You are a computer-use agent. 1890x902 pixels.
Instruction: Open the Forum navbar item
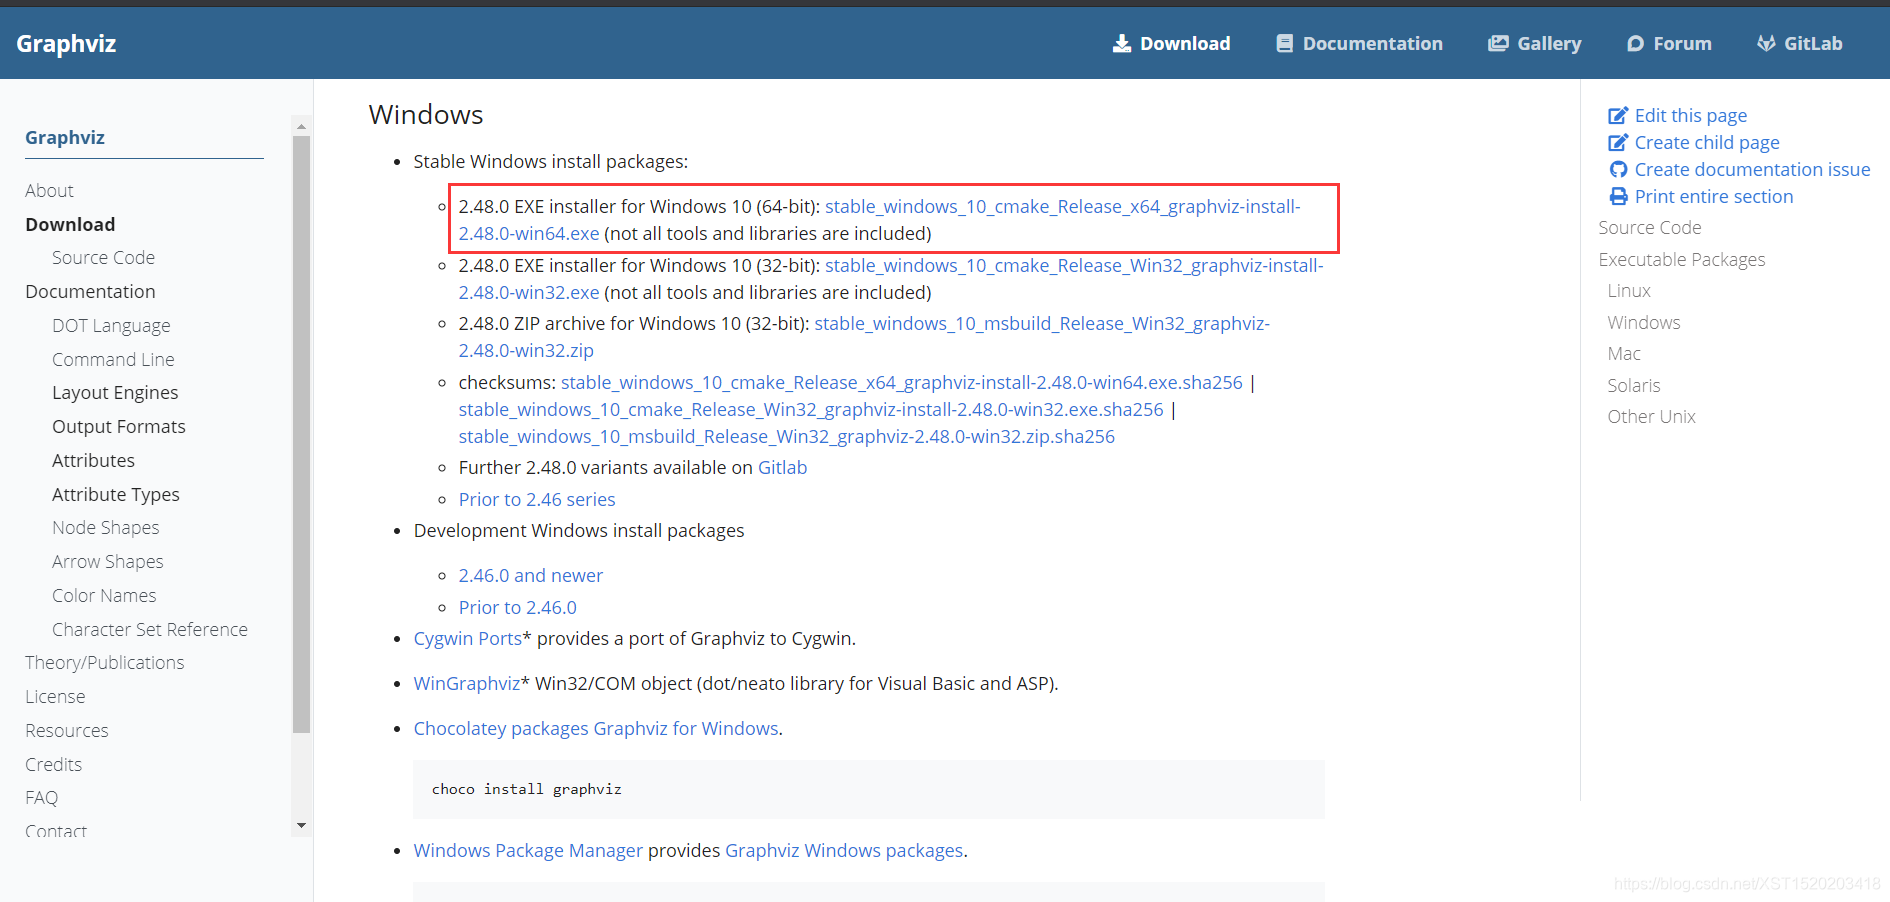1670,43
